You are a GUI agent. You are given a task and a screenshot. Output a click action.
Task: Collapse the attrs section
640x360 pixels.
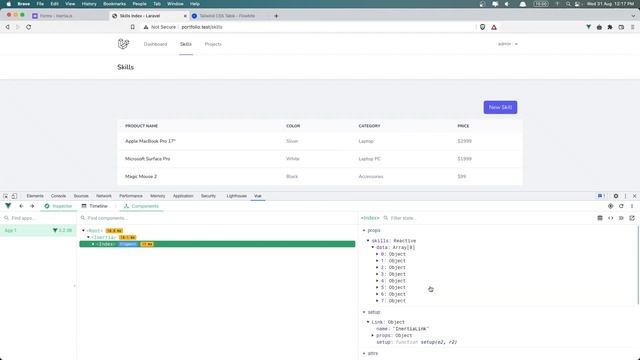(x=364, y=353)
